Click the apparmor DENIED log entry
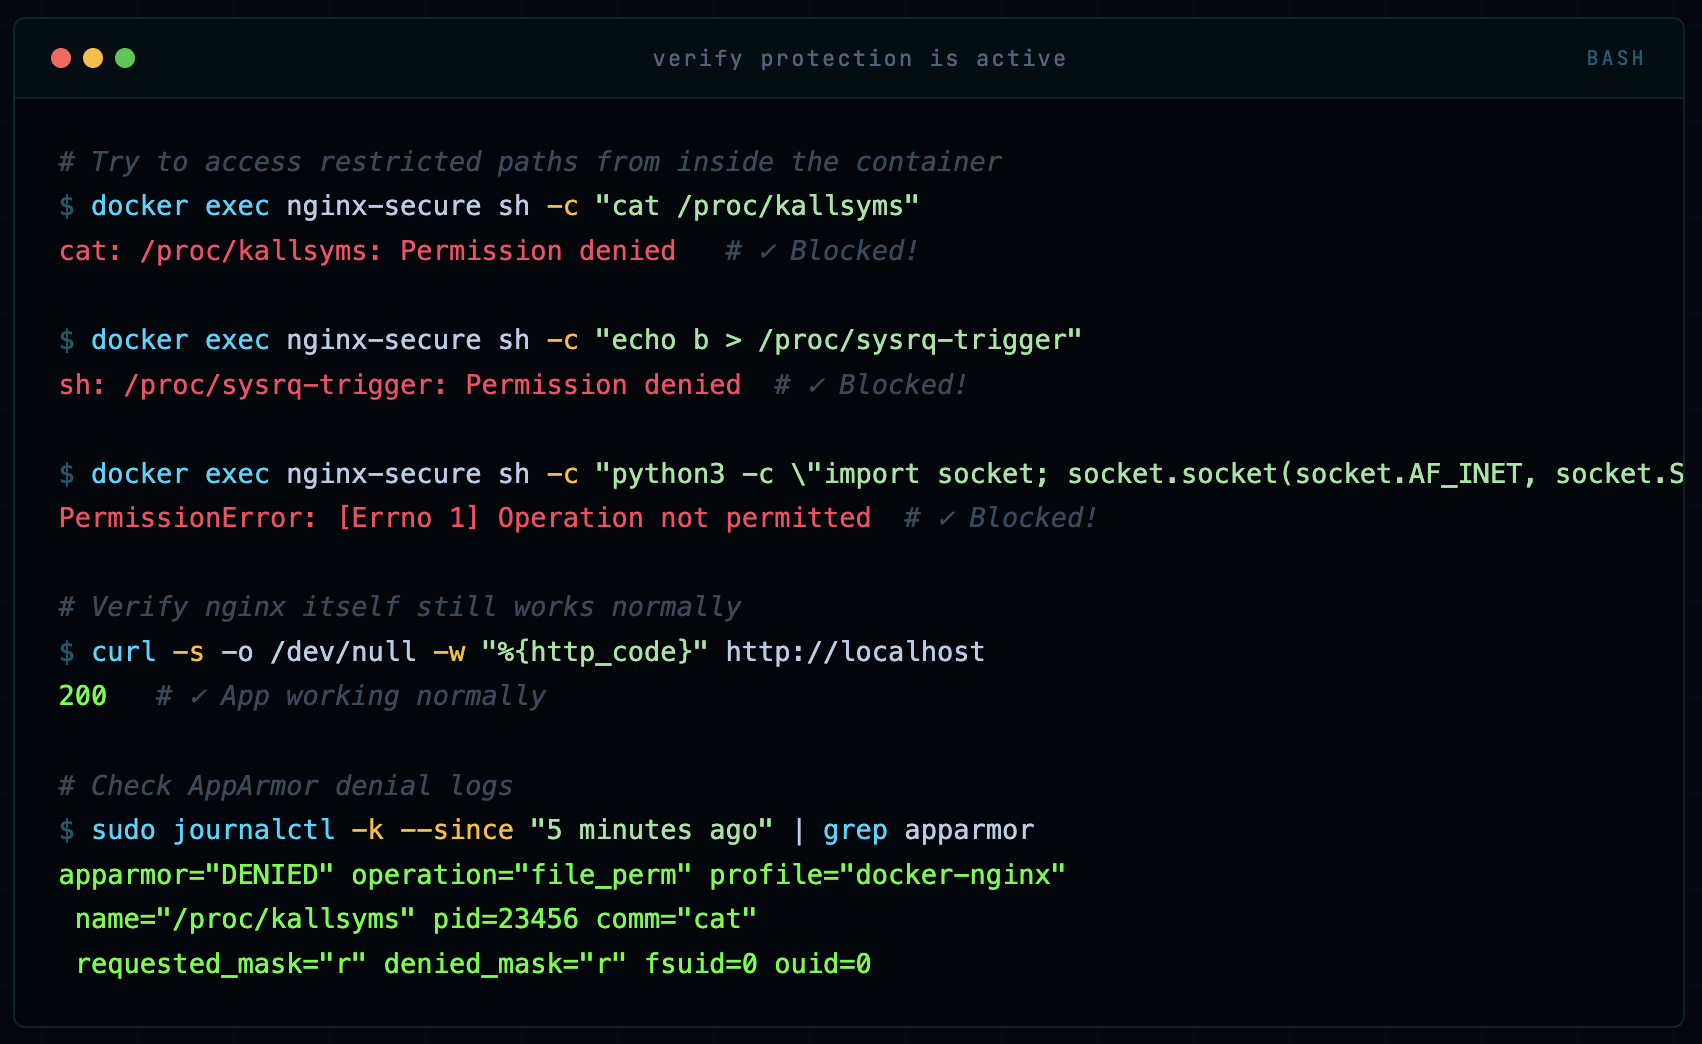Viewport: 1702px width, 1044px height. click(196, 874)
